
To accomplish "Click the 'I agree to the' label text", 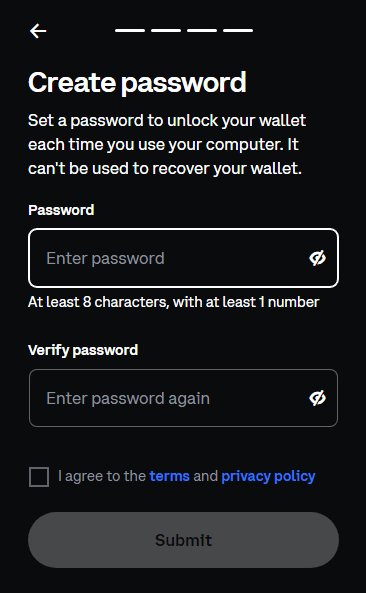I will point(102,476).
